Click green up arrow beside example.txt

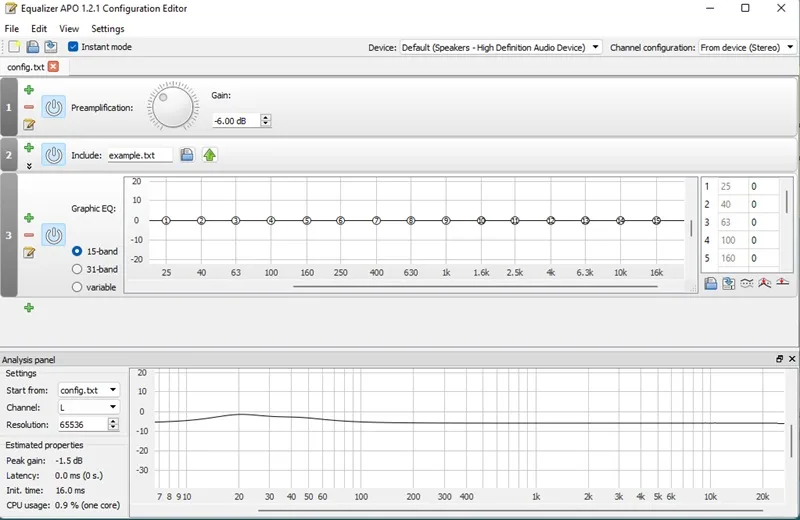pos(210,155)
